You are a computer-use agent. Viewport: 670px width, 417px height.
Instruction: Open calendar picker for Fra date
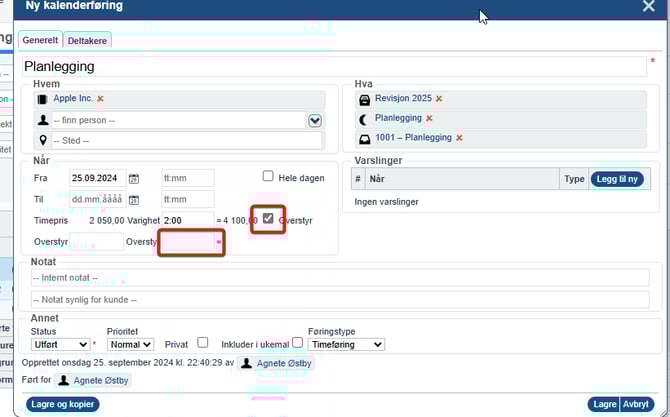[x=134, y=179]
